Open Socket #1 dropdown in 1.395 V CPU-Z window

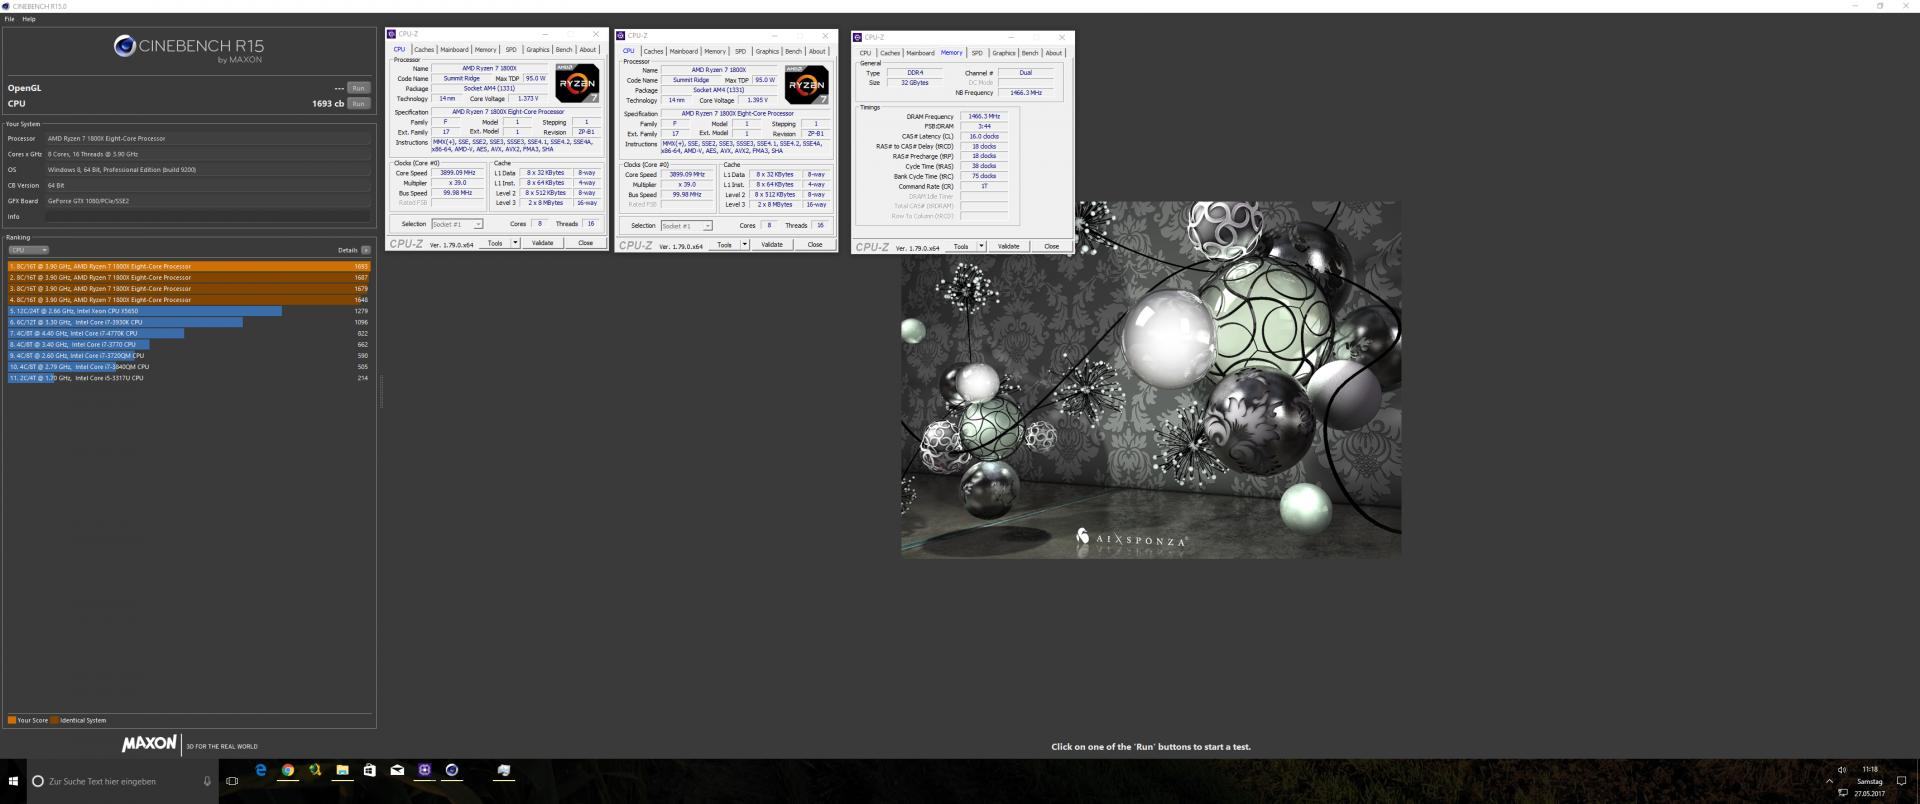686,226
